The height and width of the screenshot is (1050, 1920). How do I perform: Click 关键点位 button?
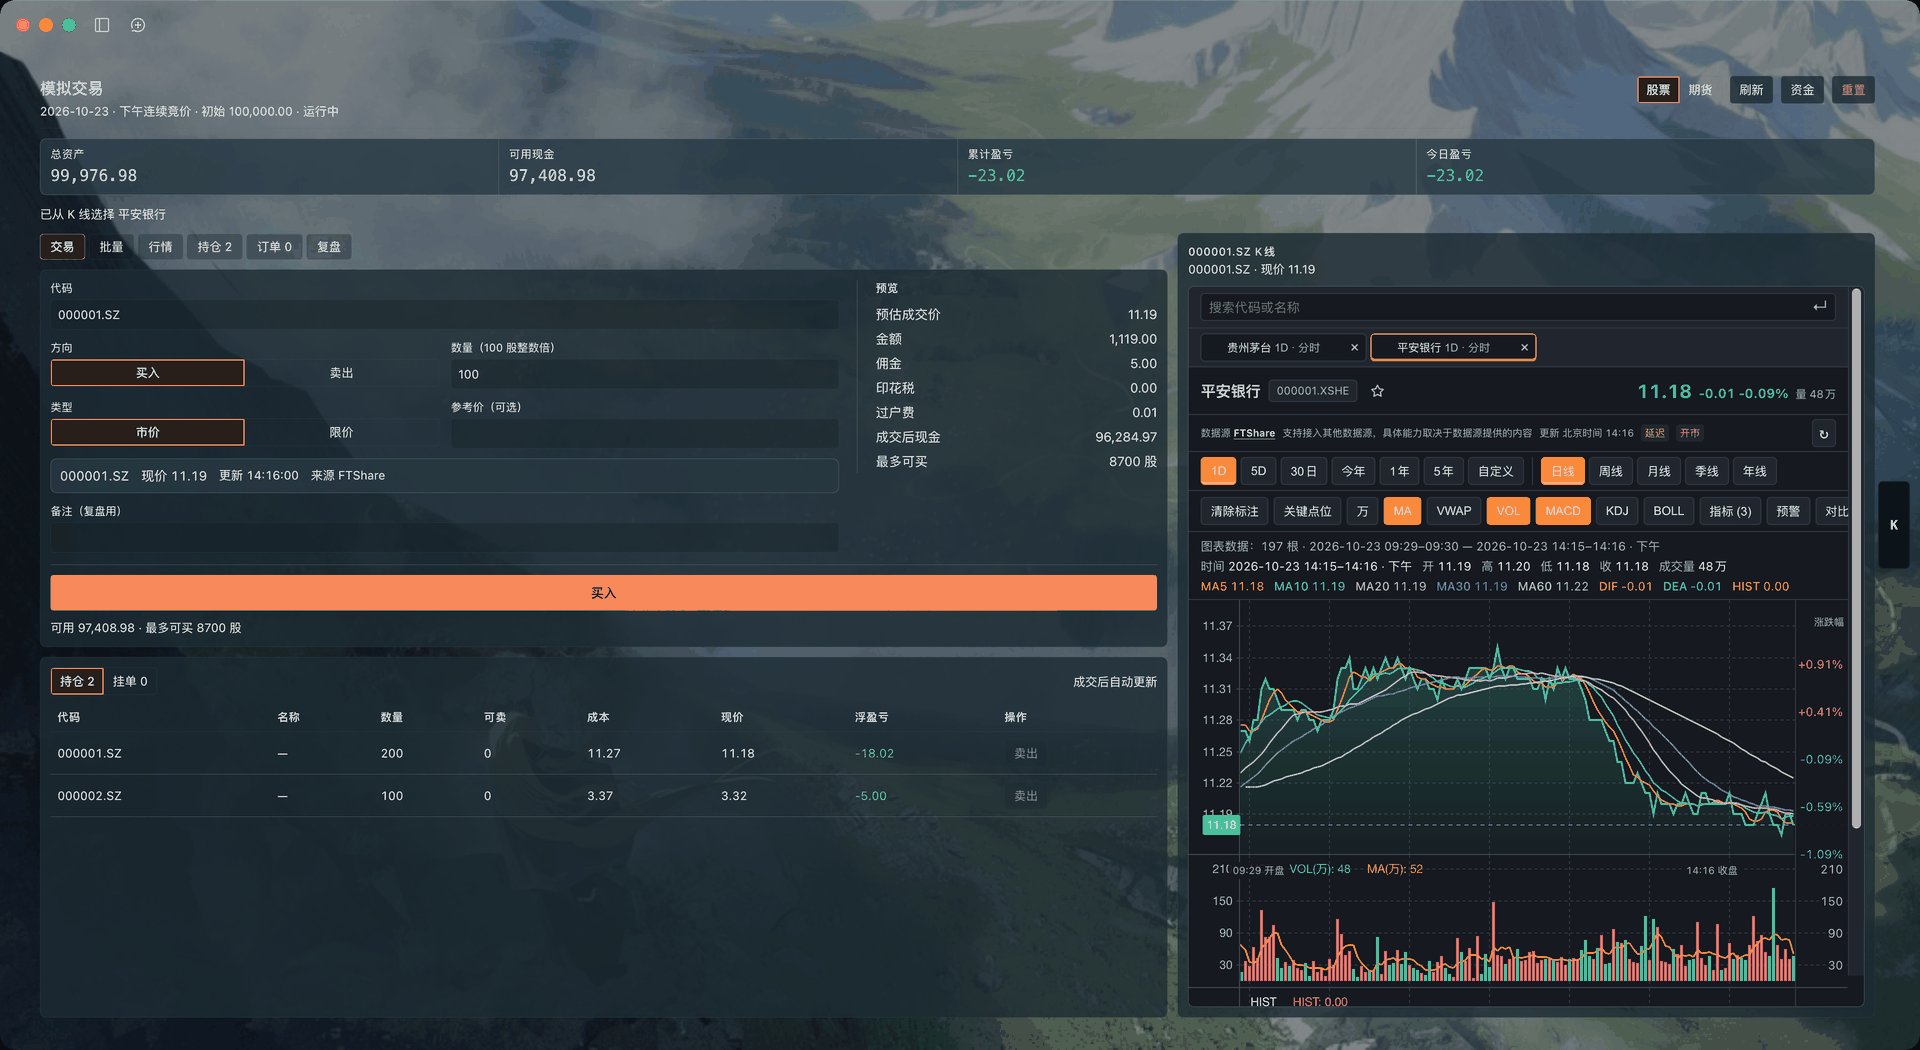tap(1307, 511)
